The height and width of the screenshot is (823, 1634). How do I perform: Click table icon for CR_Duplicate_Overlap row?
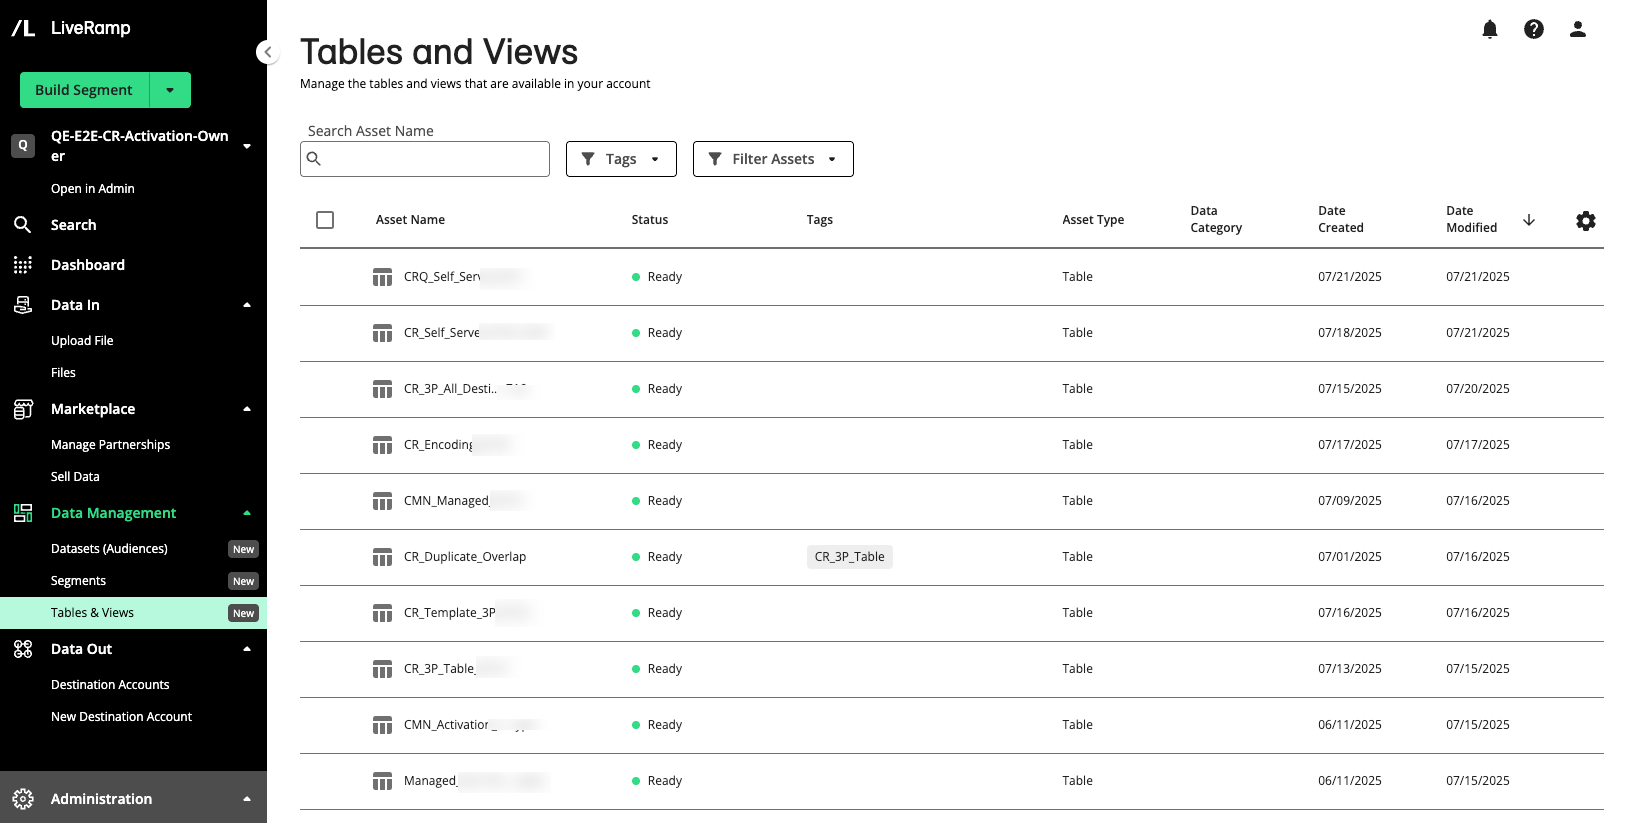coord(382,557)
